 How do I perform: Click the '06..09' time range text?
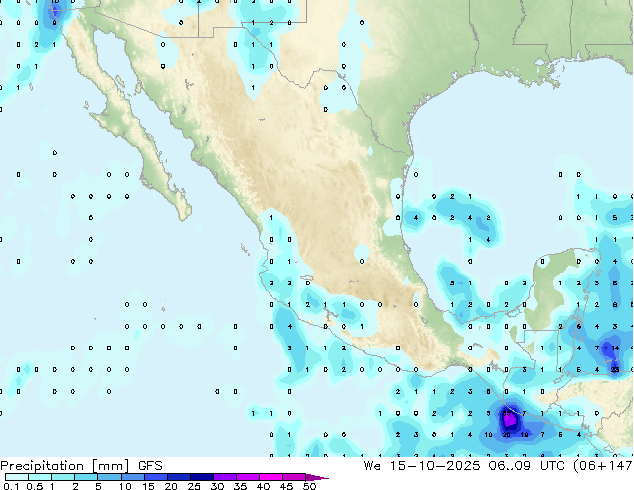click(x=509, y=466)
